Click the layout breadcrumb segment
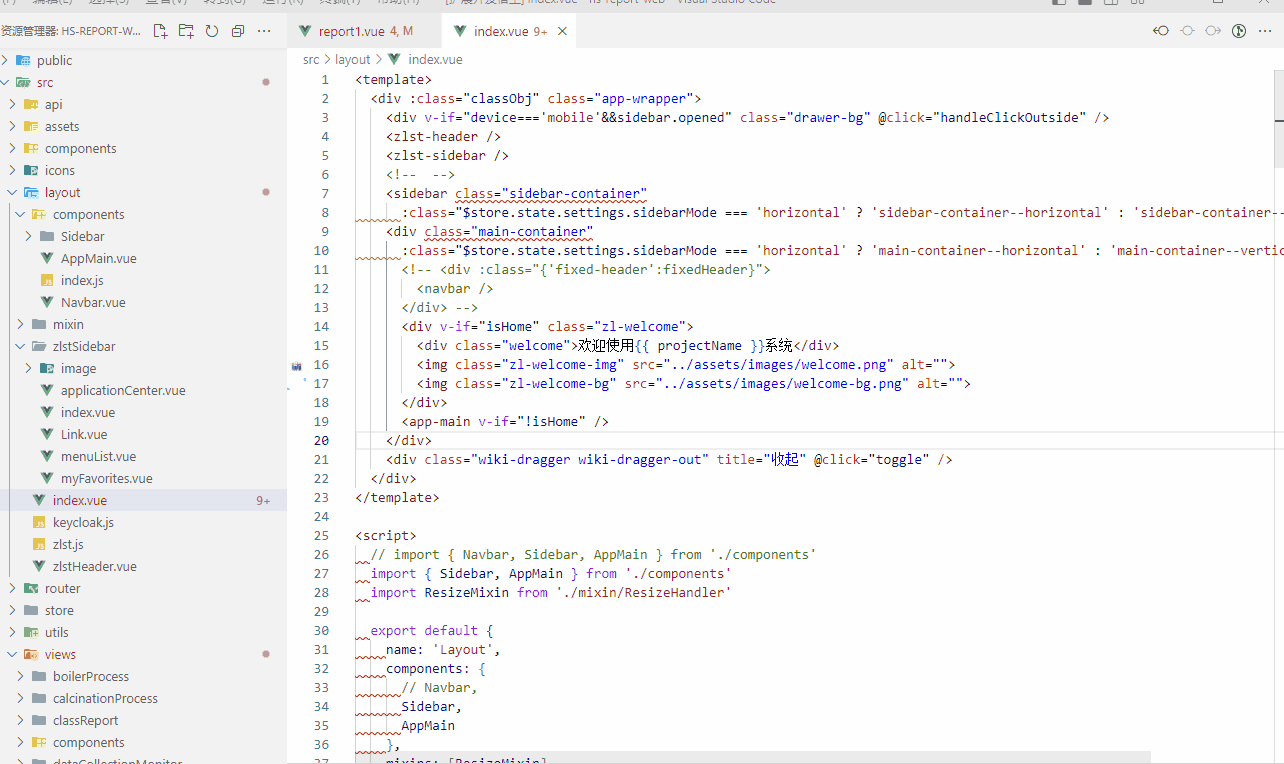The width and height of the screenshot is (1284, 764). pos(352,60)
